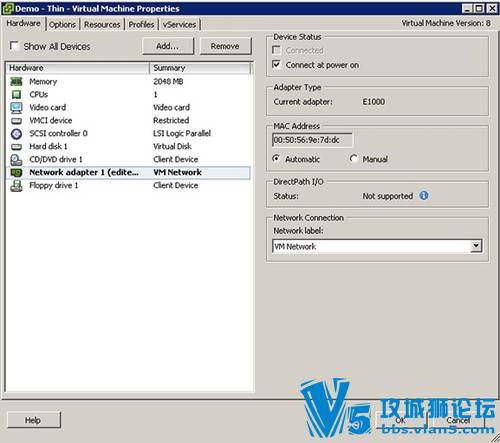Select the CPUs chip icon
Viewport: 500px width, 443px height.
click(x=16, y=94)
